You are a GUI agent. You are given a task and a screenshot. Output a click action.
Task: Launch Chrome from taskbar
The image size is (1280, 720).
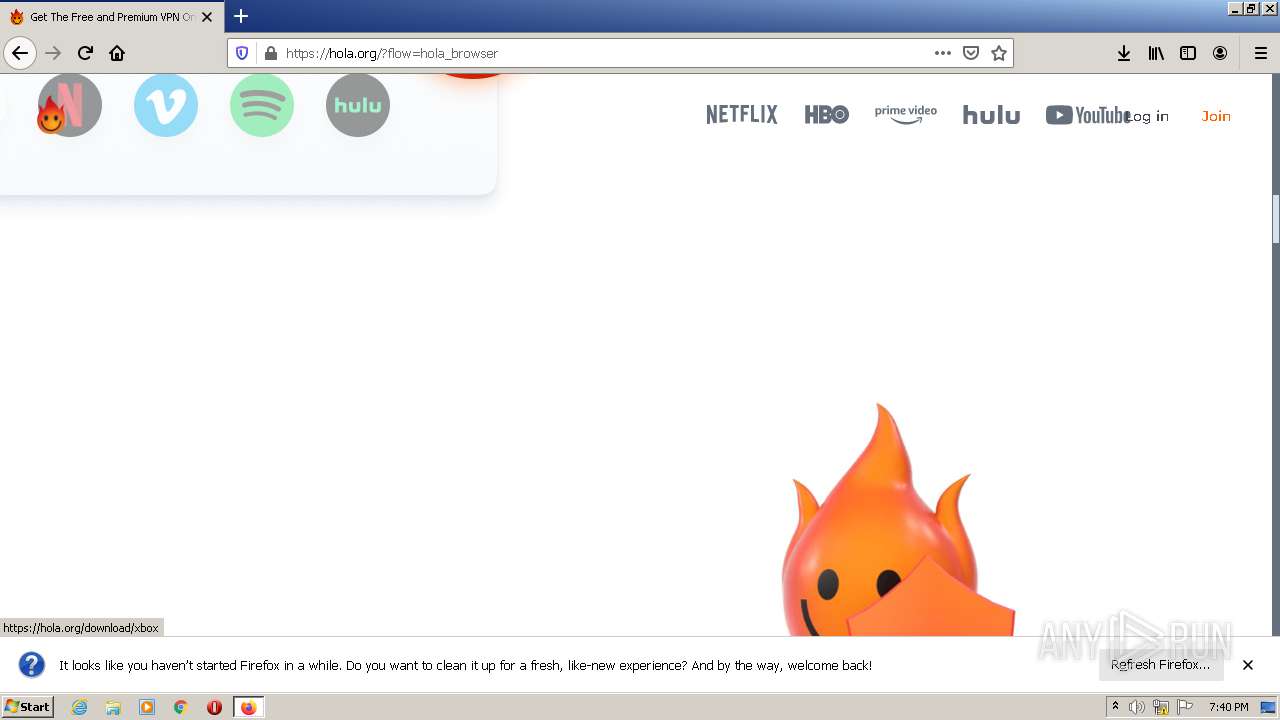click(x=181, y=707)
